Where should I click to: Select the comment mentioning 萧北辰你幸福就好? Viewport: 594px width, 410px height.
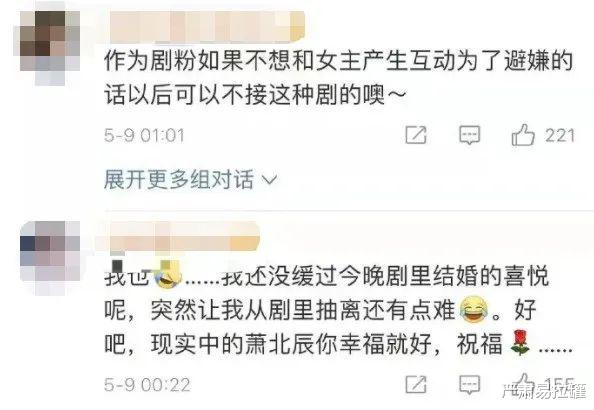338,310
